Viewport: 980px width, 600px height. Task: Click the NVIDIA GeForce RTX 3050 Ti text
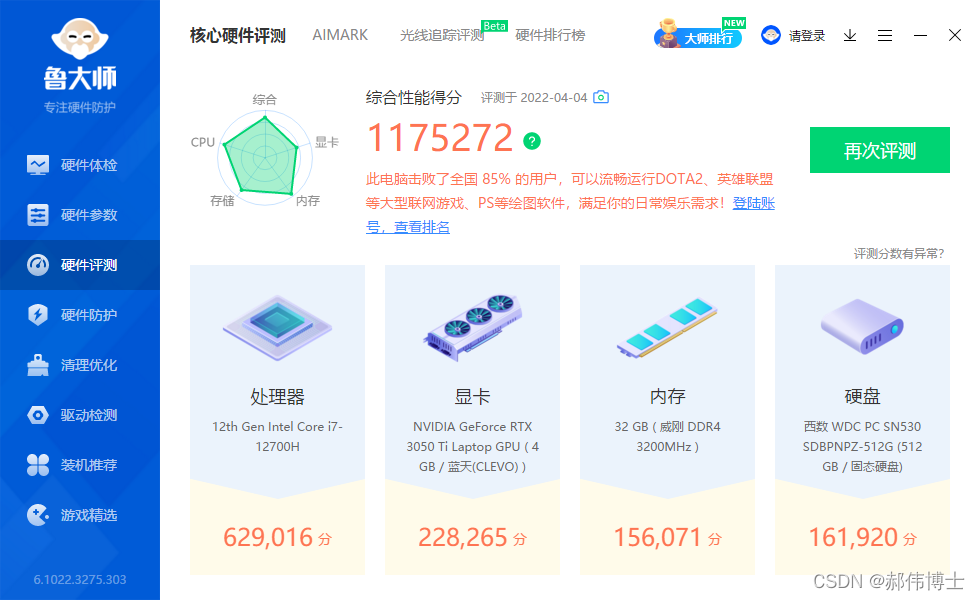click(x=472, y=446)
